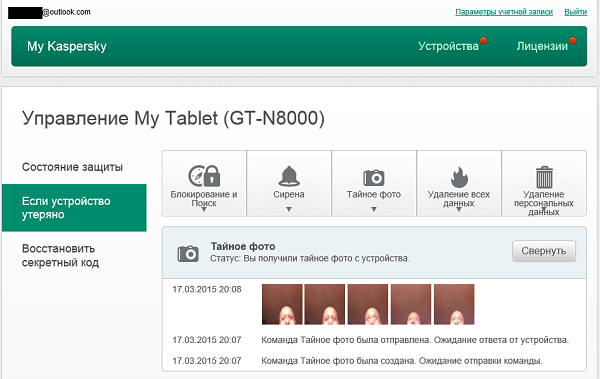Click the red notification dot on Лицензии
Viewport: 600px width, 379px height.
pyautogui.click(x=572, y=40)
